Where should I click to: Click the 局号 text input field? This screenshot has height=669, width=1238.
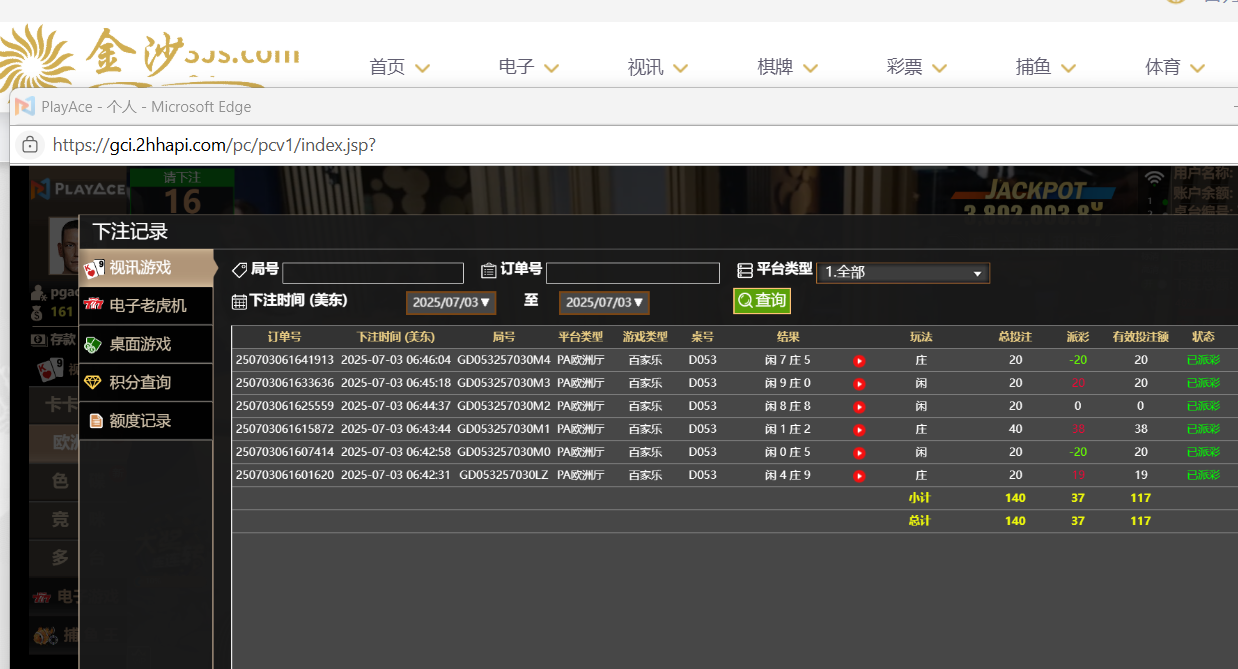coord(373,273)
